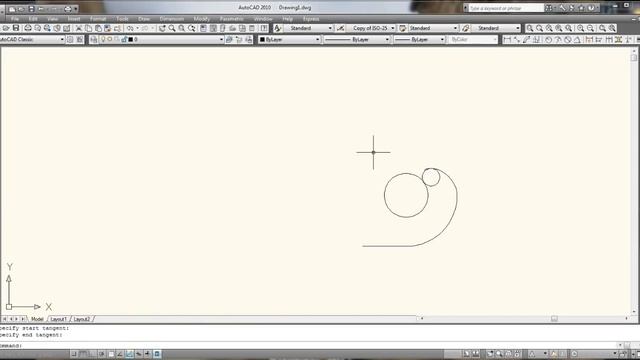Open the Text Style manager icon

278,28
